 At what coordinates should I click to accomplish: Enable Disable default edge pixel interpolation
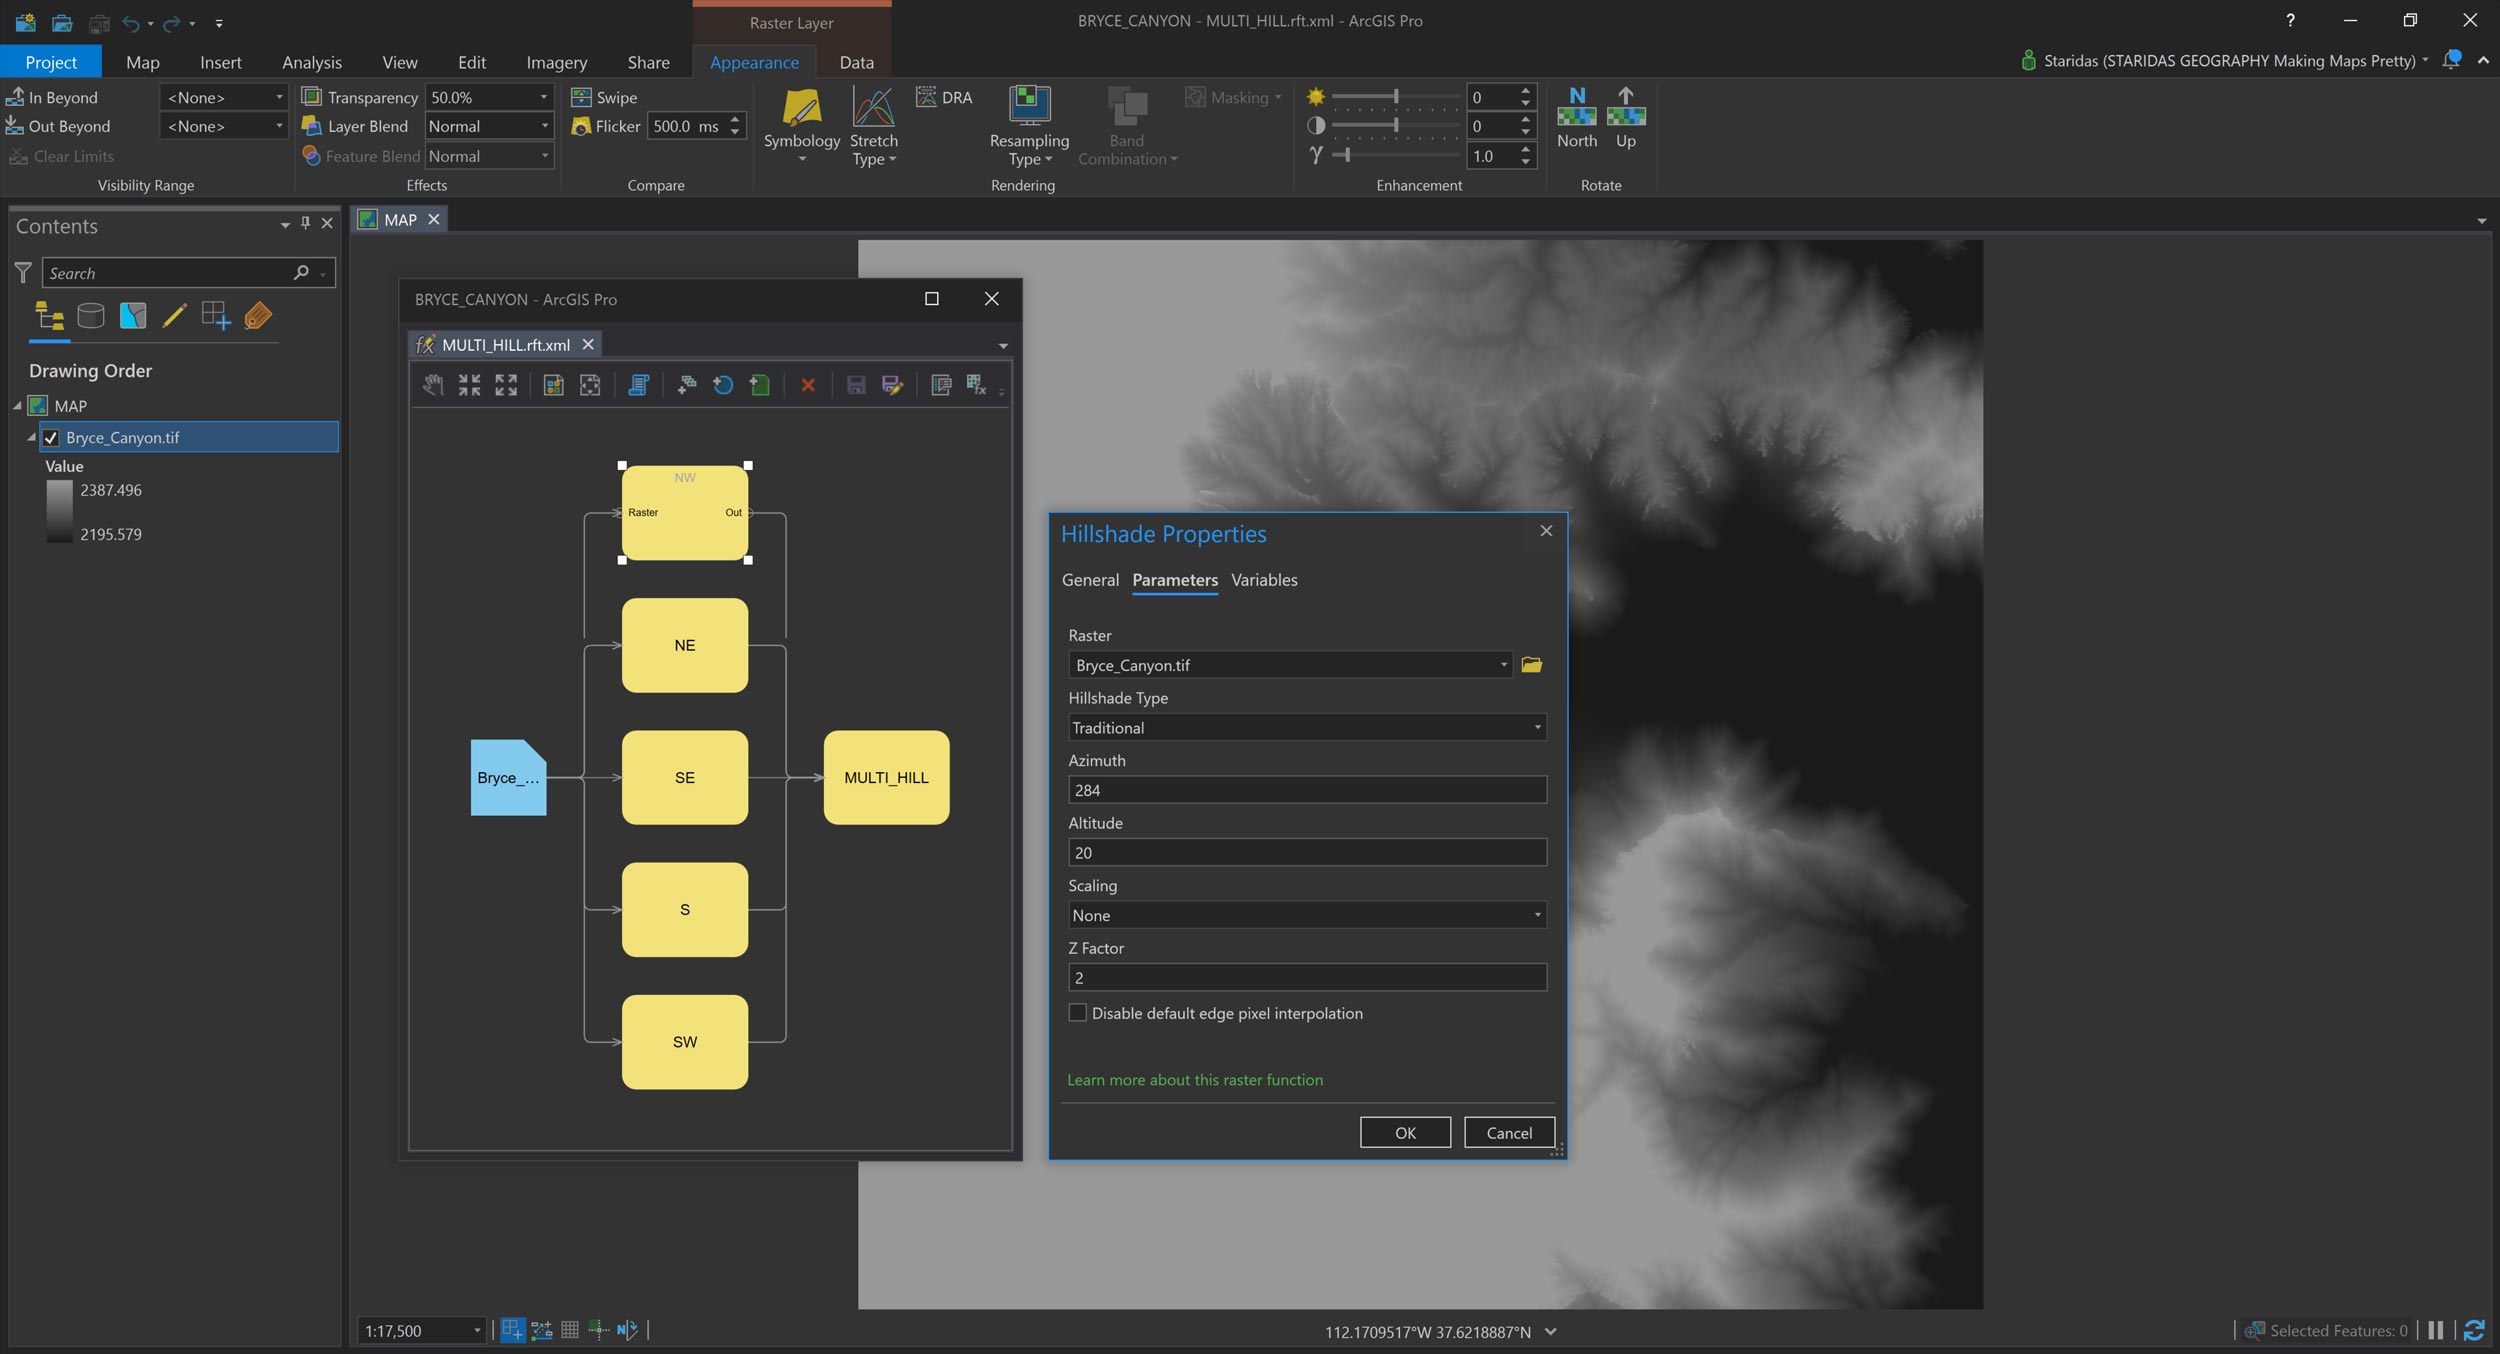(x=1077, y=1013)
